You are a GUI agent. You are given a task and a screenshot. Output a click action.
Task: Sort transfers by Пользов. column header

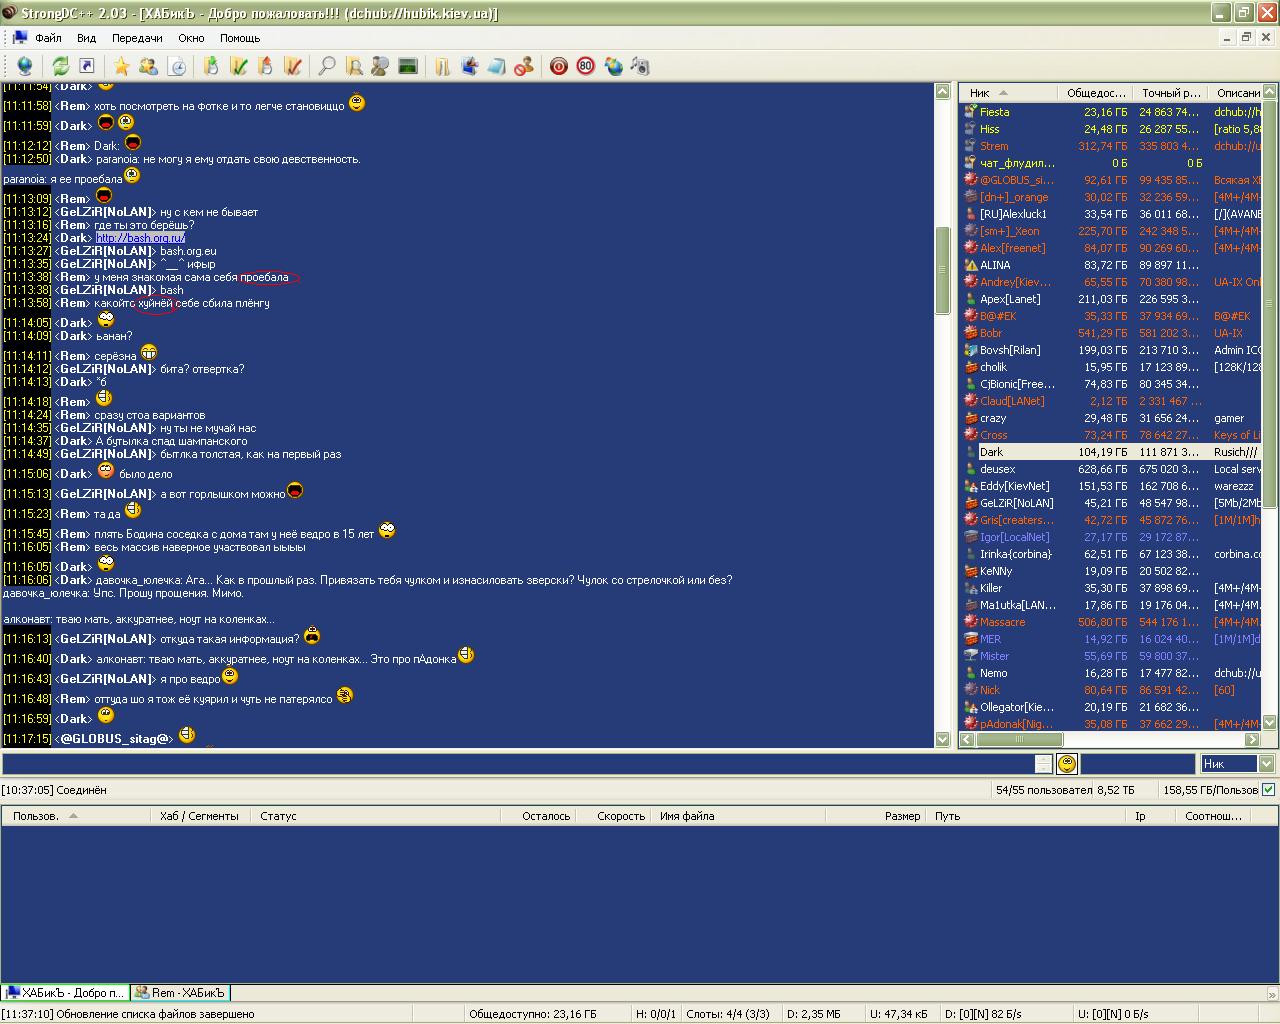point(36,816)
